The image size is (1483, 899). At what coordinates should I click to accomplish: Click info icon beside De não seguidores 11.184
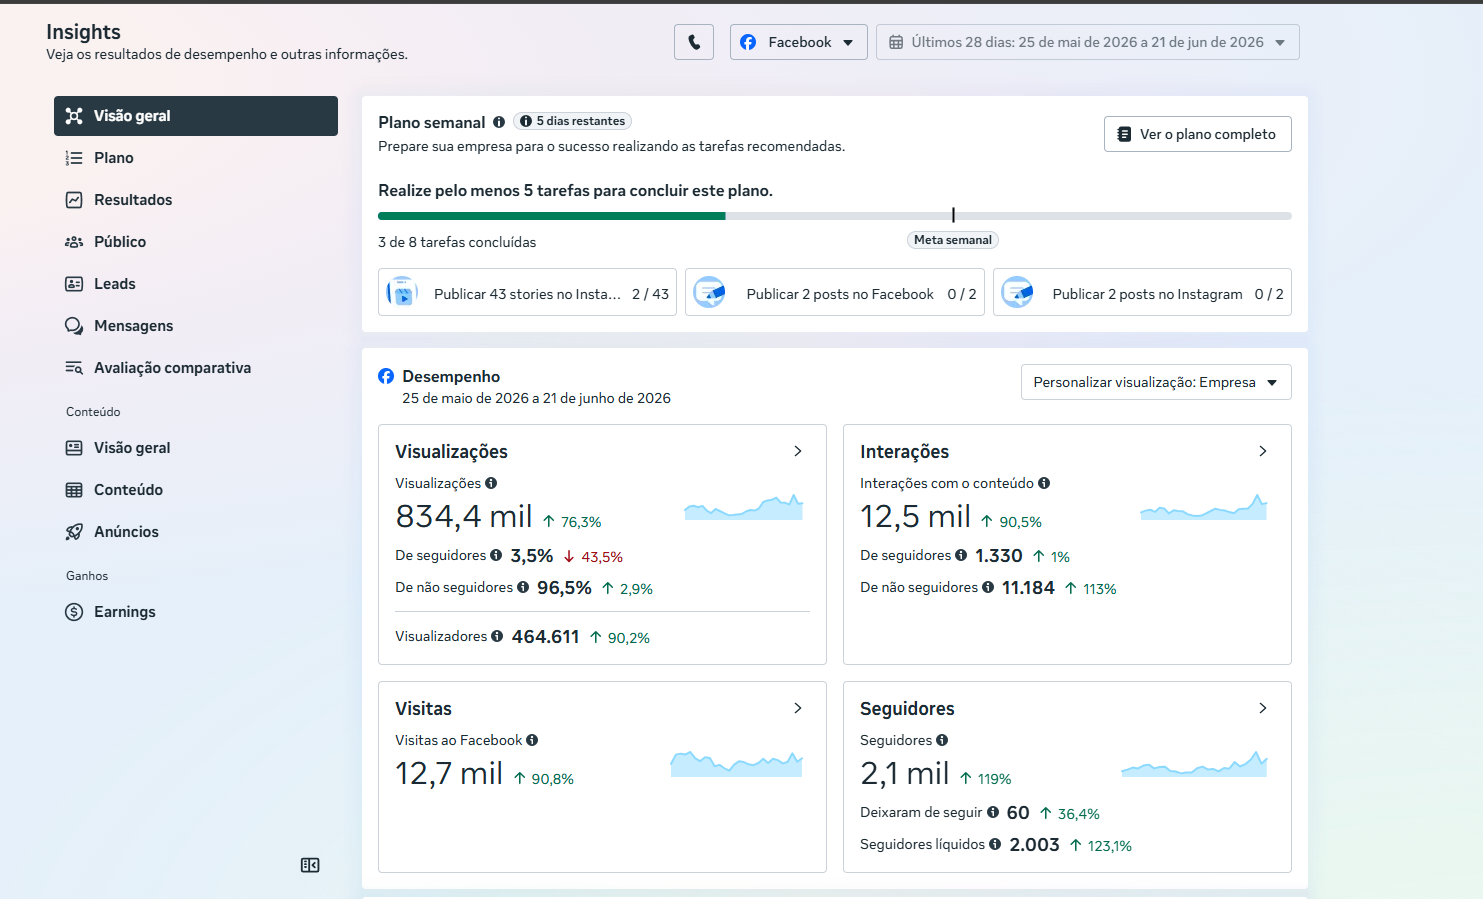pos(988,587)
